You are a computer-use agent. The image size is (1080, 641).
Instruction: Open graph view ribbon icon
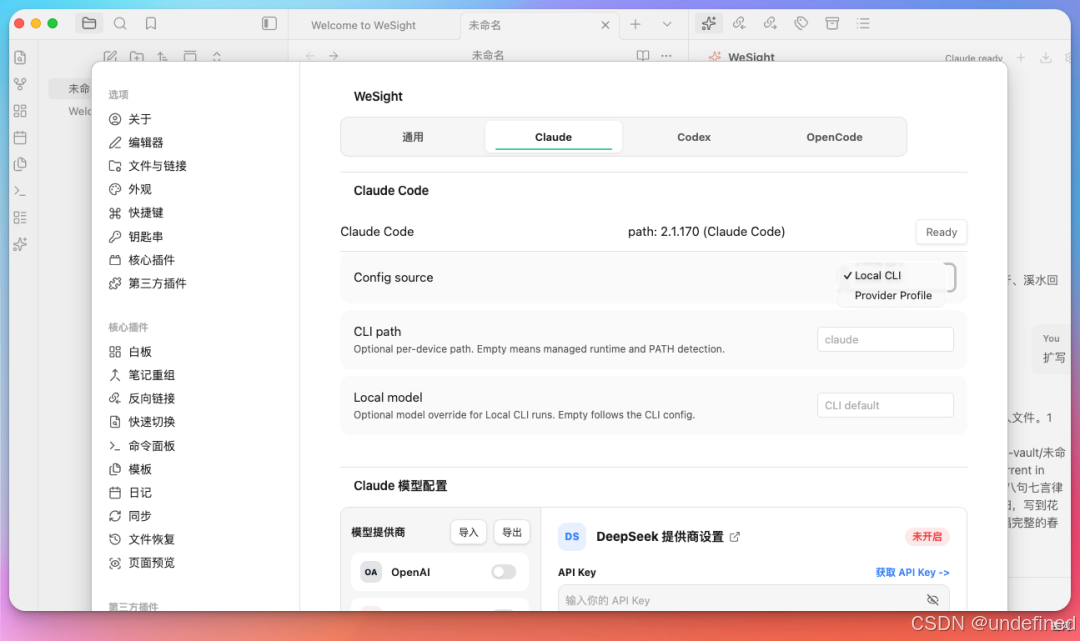(20, 84)
